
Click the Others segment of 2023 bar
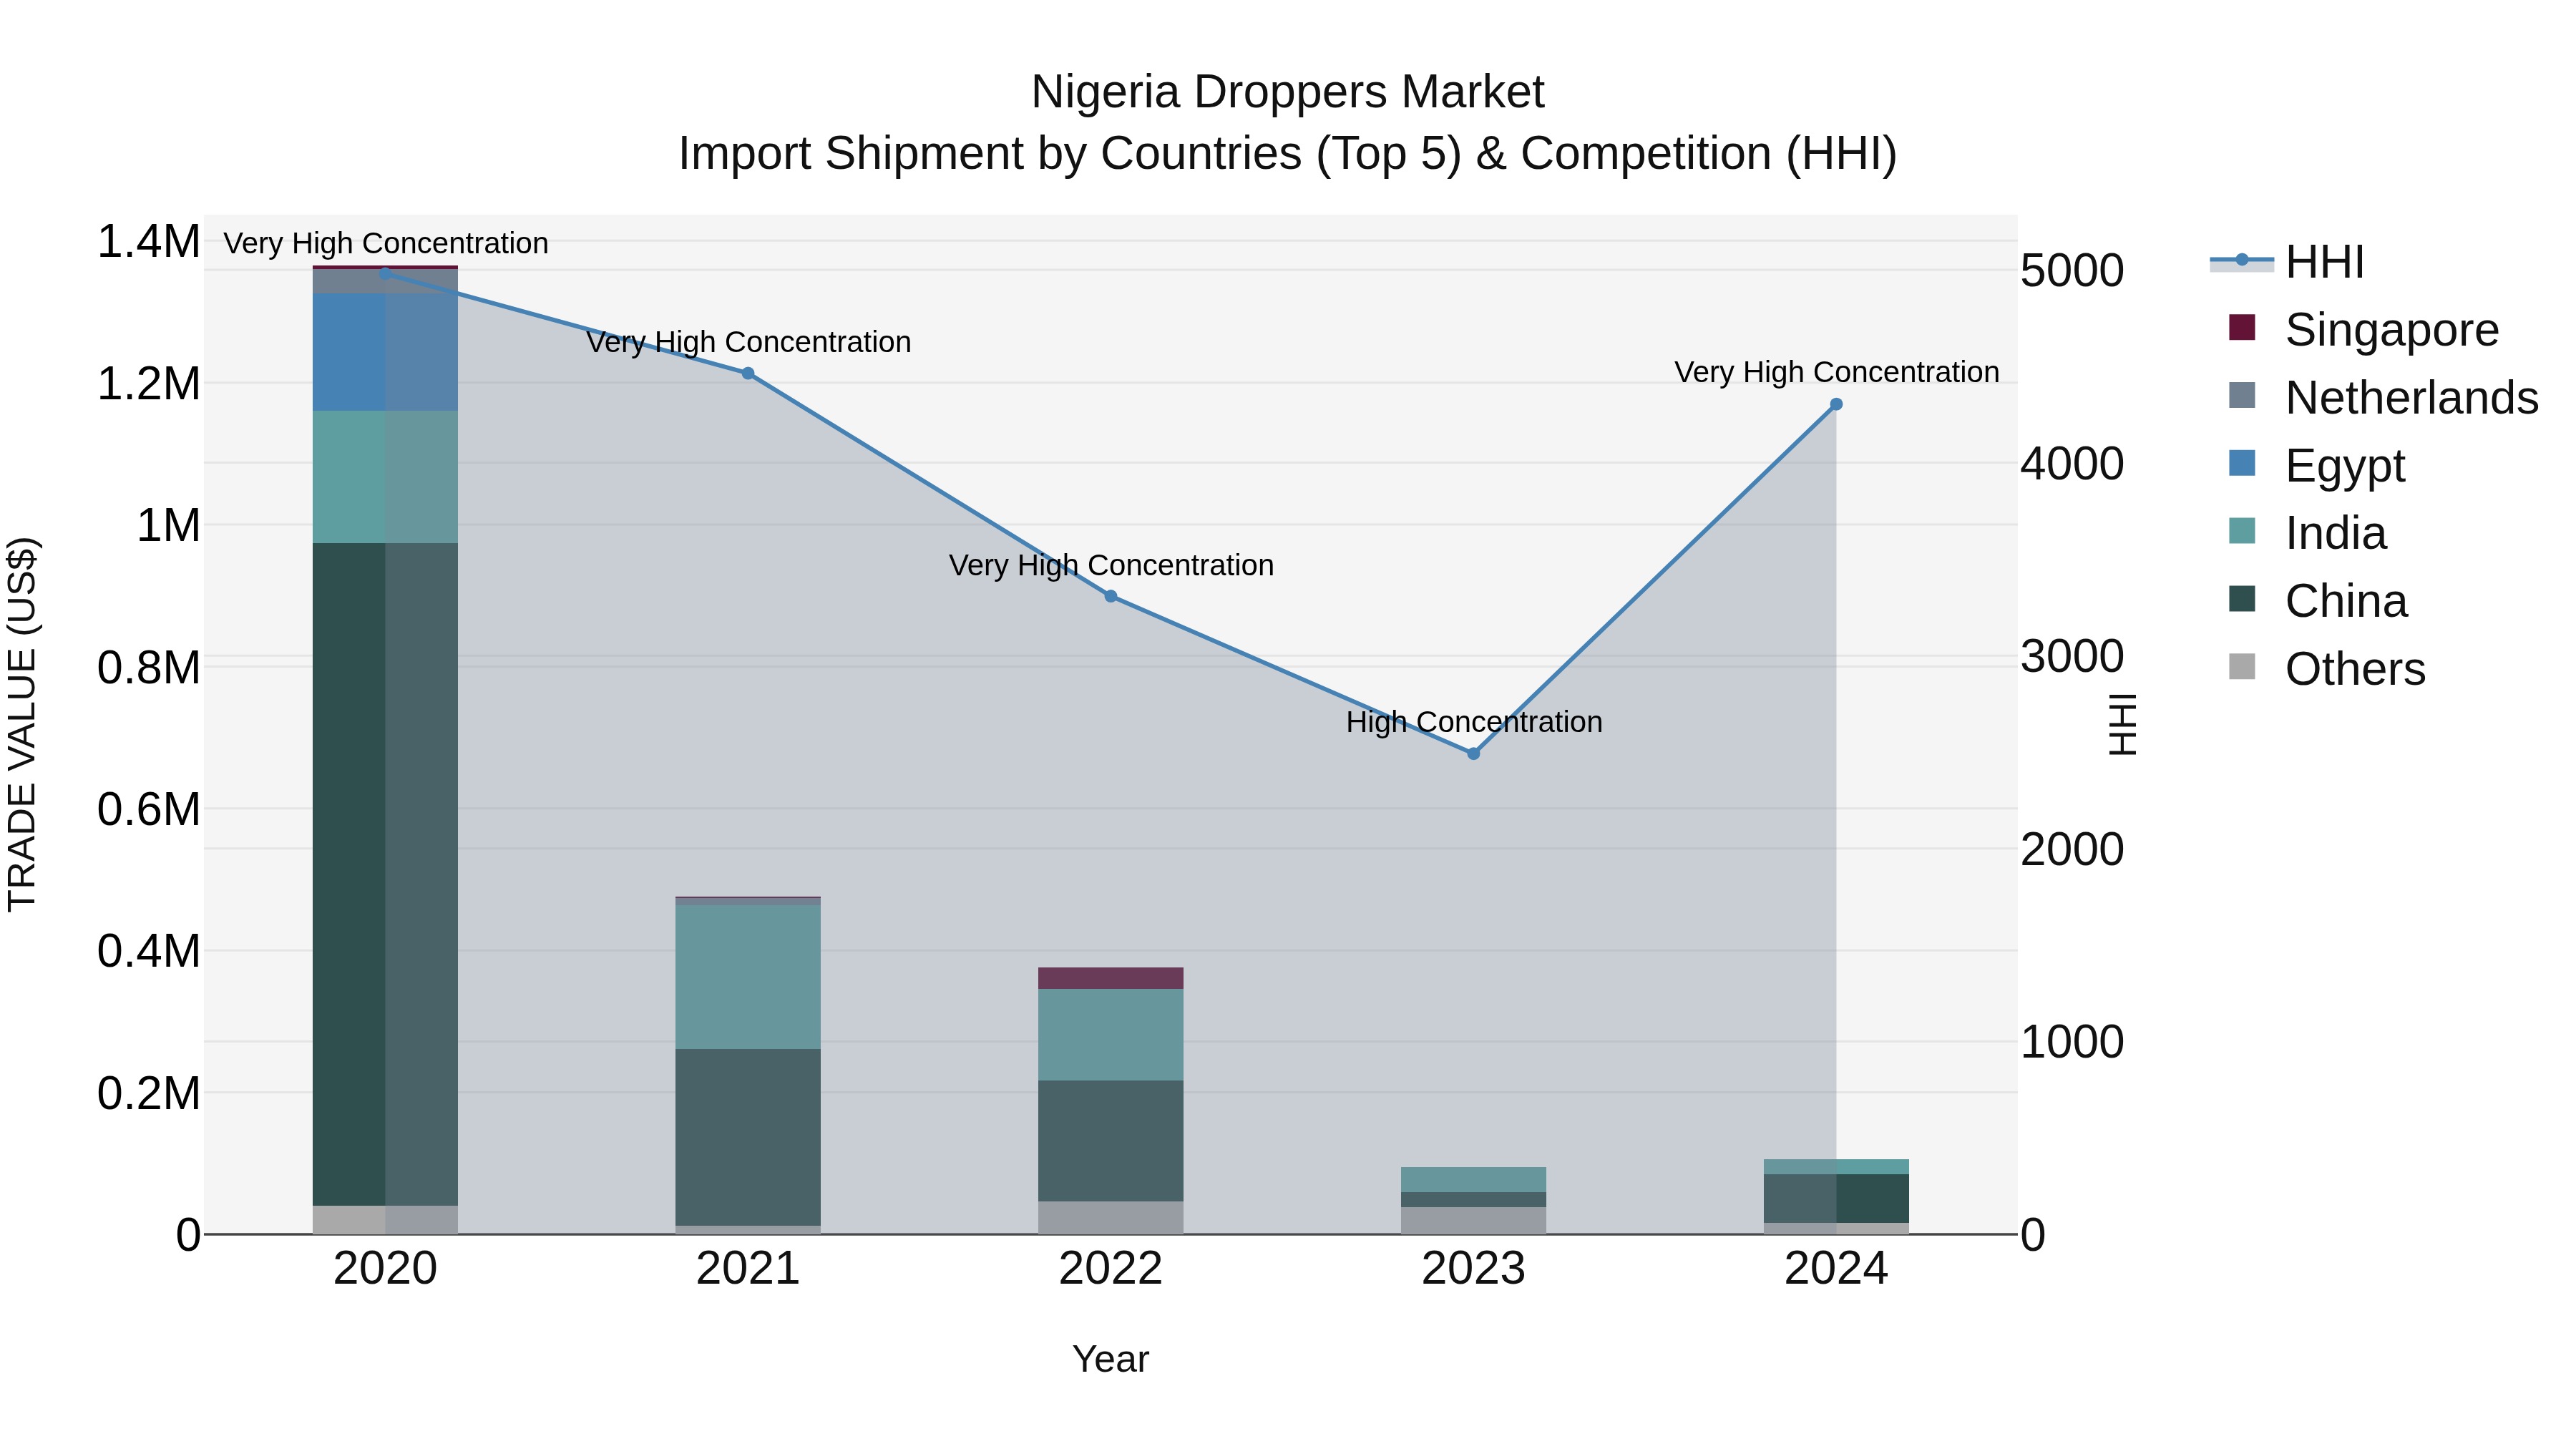point(1473,1220)
